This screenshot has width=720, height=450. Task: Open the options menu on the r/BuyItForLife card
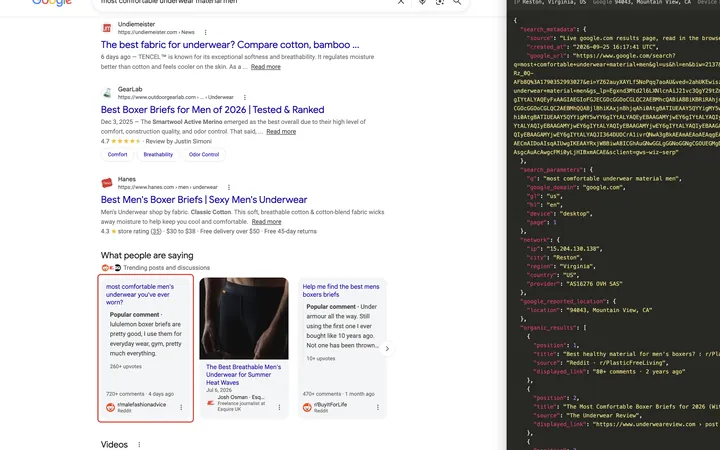[x=378, y=407]
